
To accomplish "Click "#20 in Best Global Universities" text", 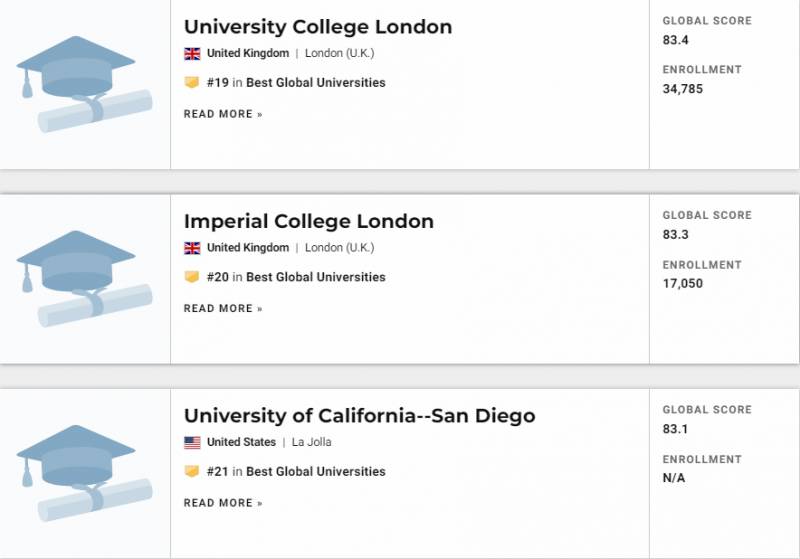I will (296, 277).
